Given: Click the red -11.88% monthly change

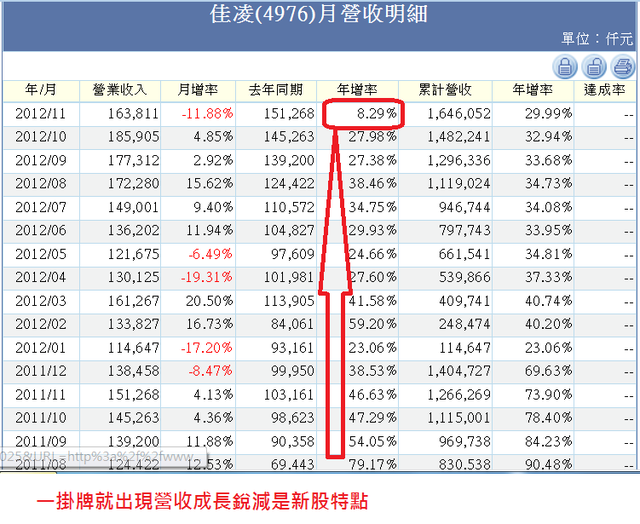Looking at the screenshot, I should pos(207,113).
